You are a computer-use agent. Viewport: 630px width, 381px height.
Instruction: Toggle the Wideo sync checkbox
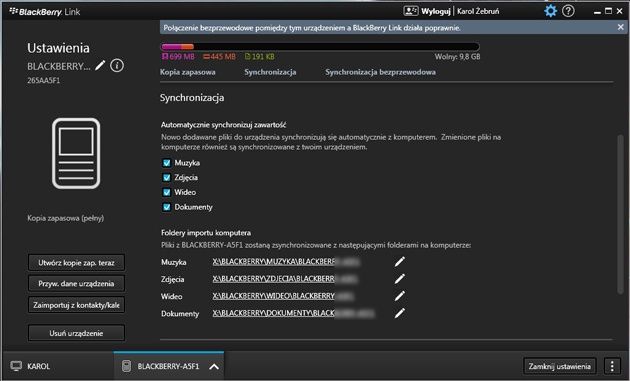click(x=166, y=192)
